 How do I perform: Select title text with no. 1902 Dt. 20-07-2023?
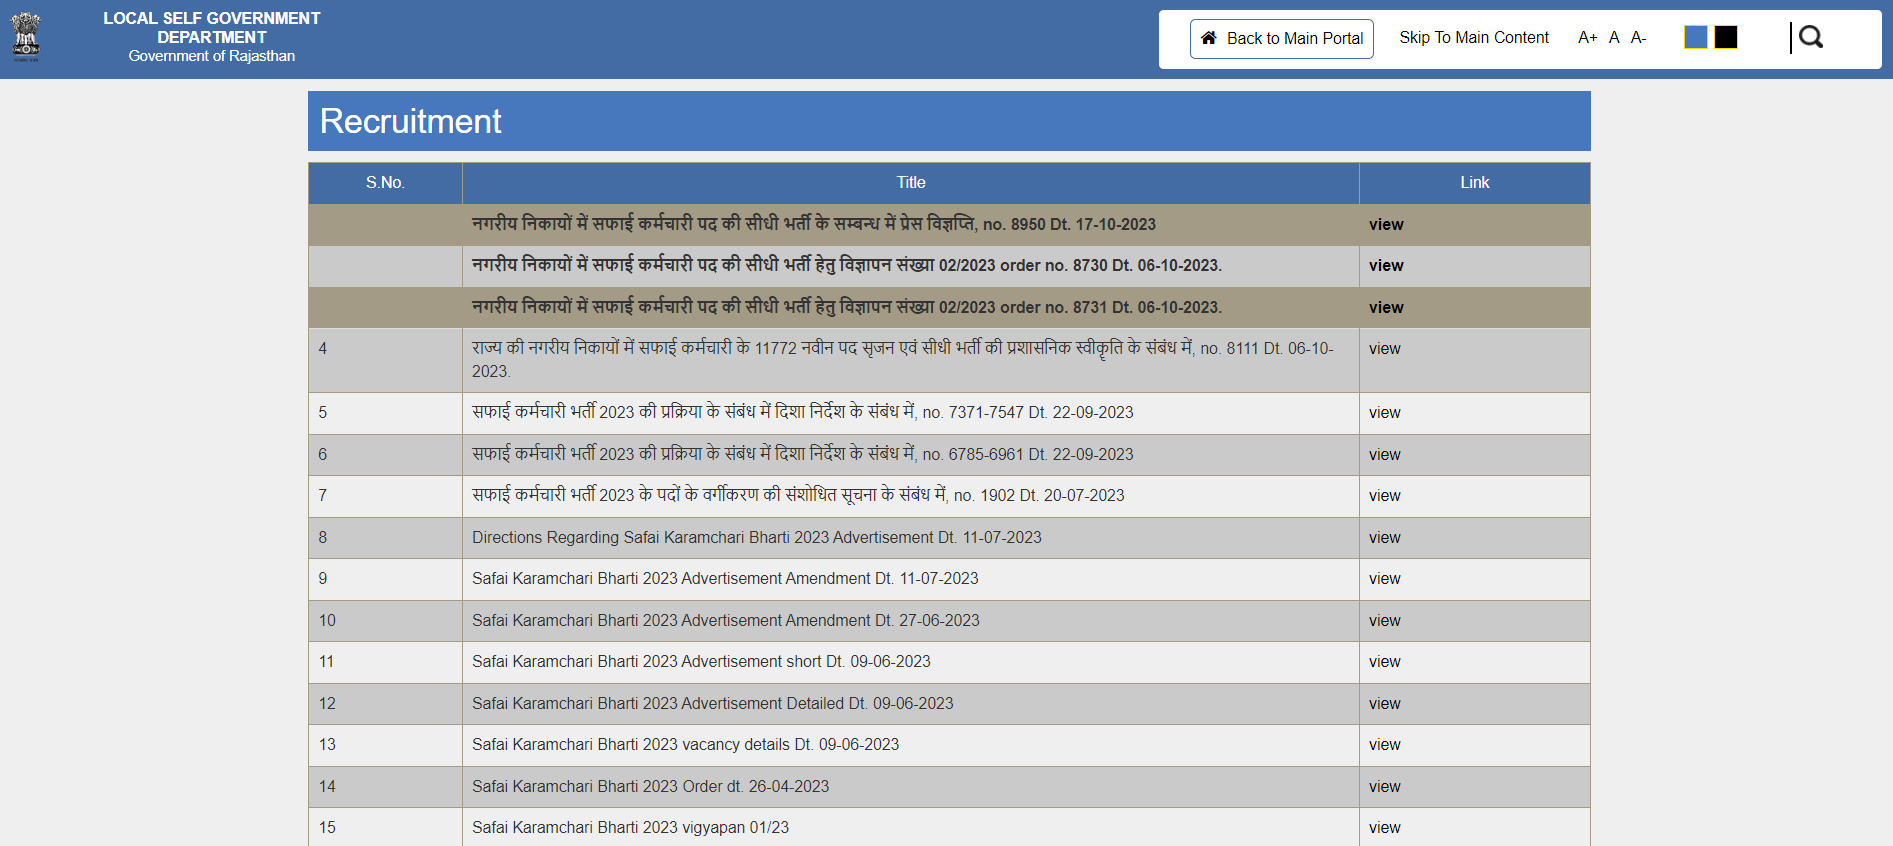pos(798,495)
